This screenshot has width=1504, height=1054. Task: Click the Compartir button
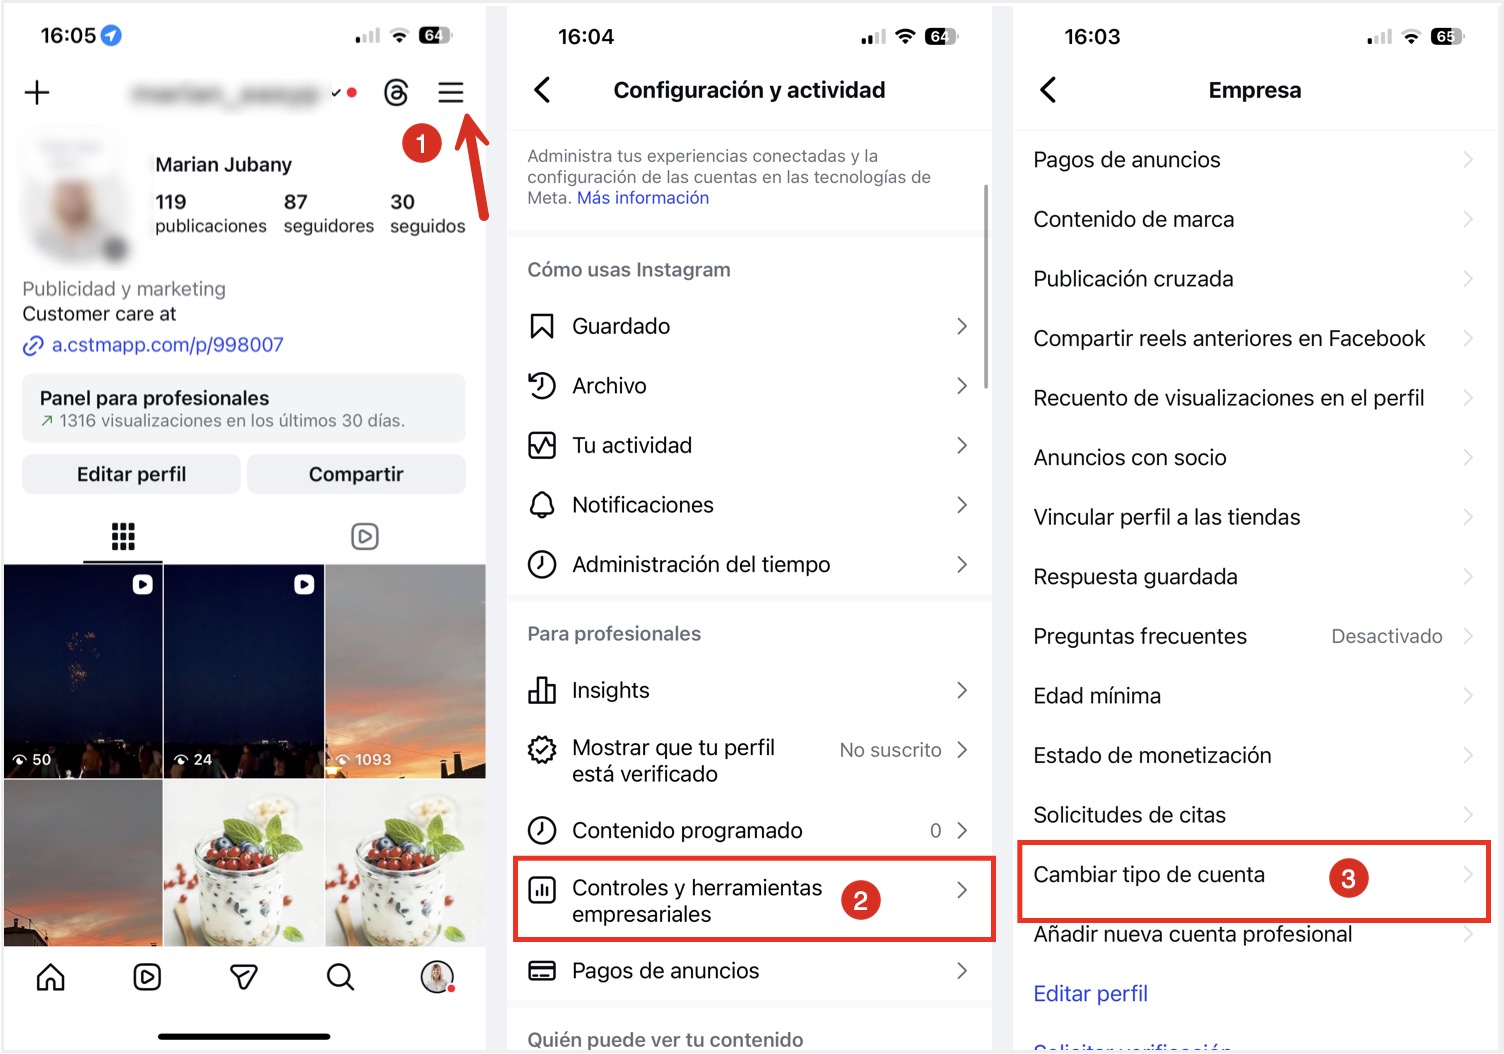click(x=356, y=474)
